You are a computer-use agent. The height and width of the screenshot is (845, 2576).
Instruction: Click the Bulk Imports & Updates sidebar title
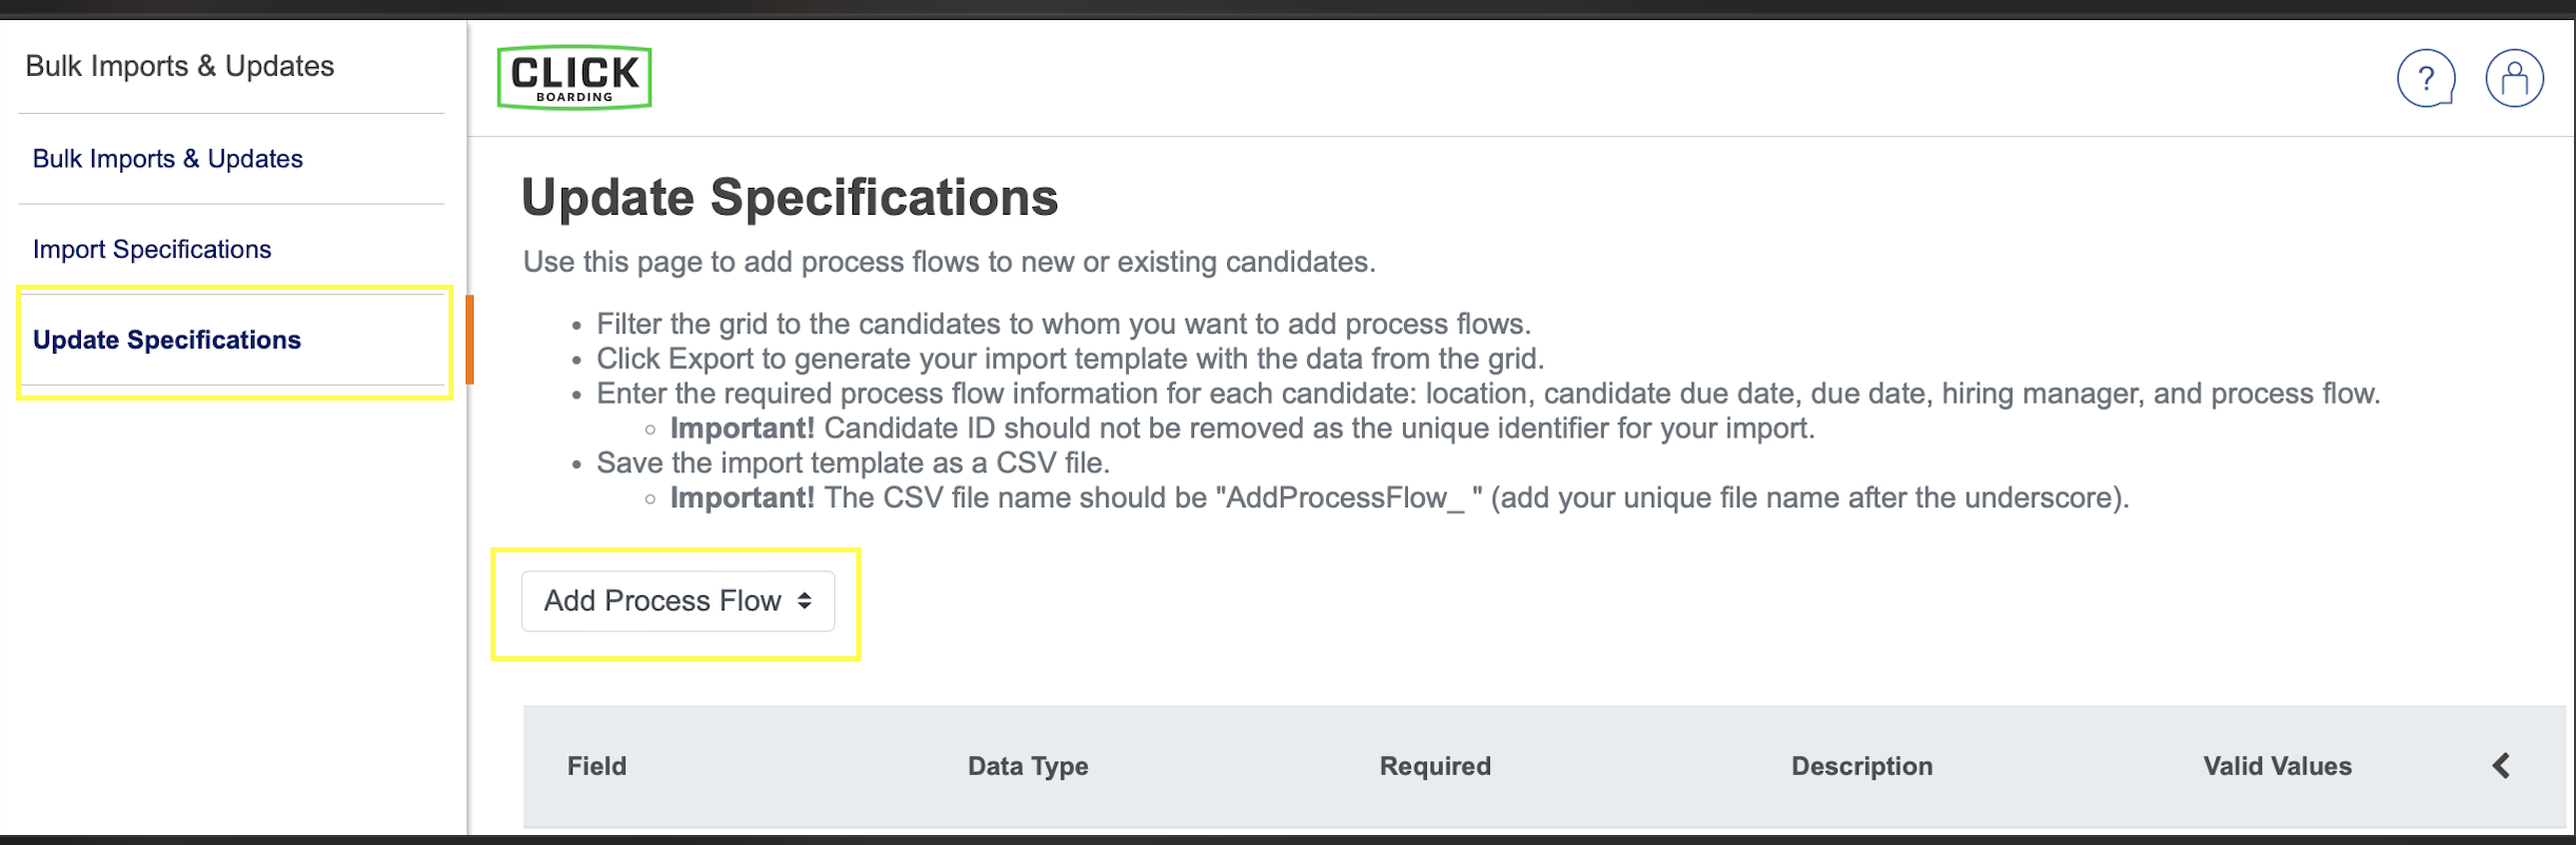point(179,66)
